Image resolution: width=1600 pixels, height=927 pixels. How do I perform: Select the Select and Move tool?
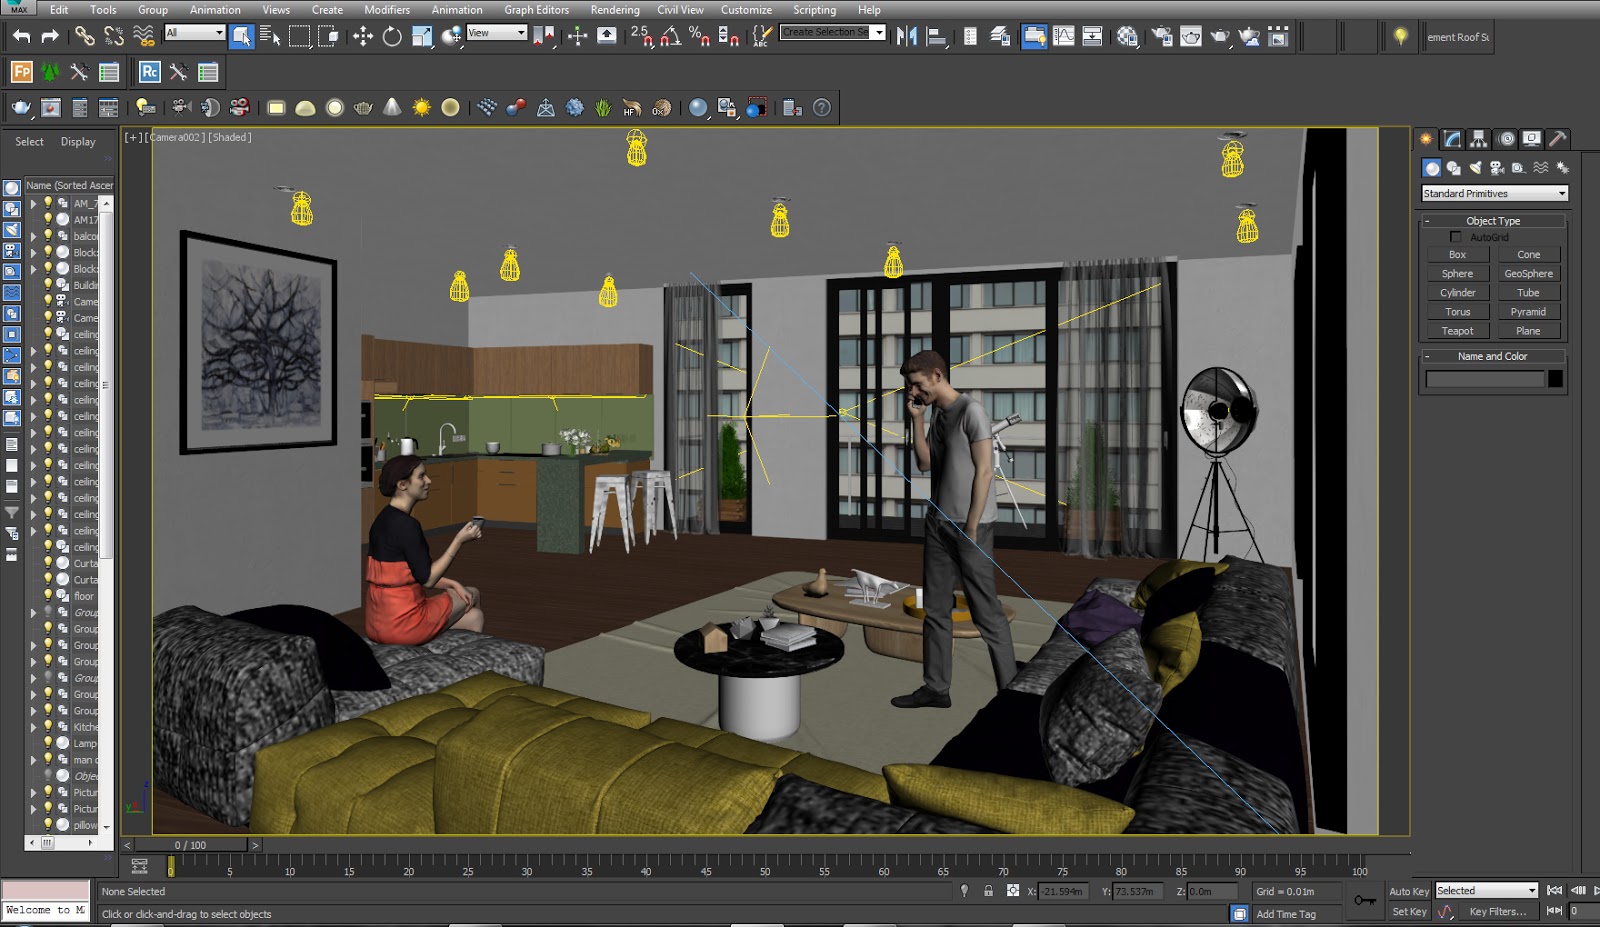point(362,37)
